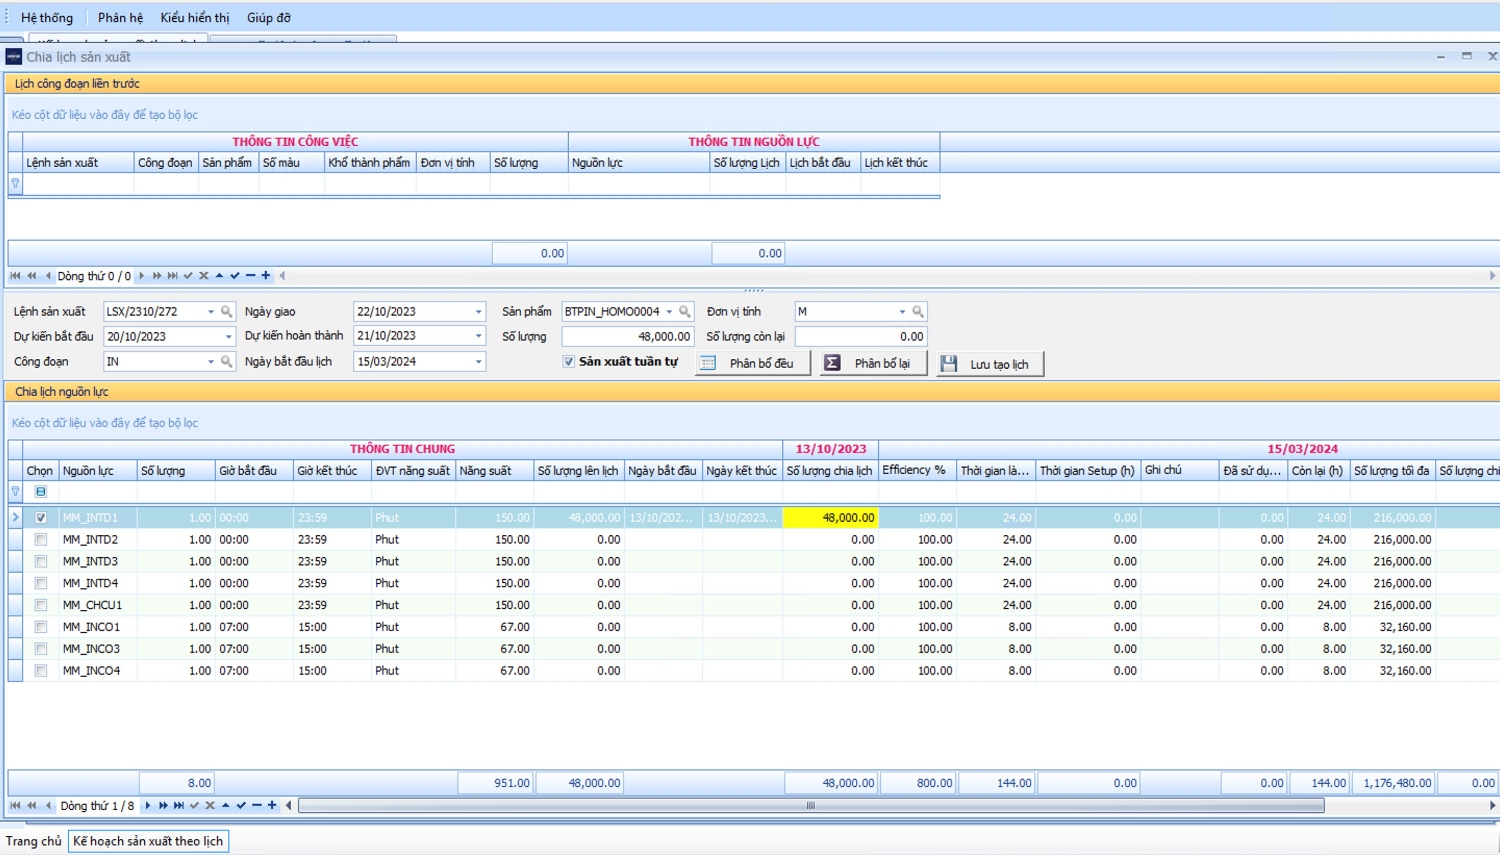This screenshot has width=1500, height=855.
Task: Switch to Trang chủ tab
Action: (33, 842)
